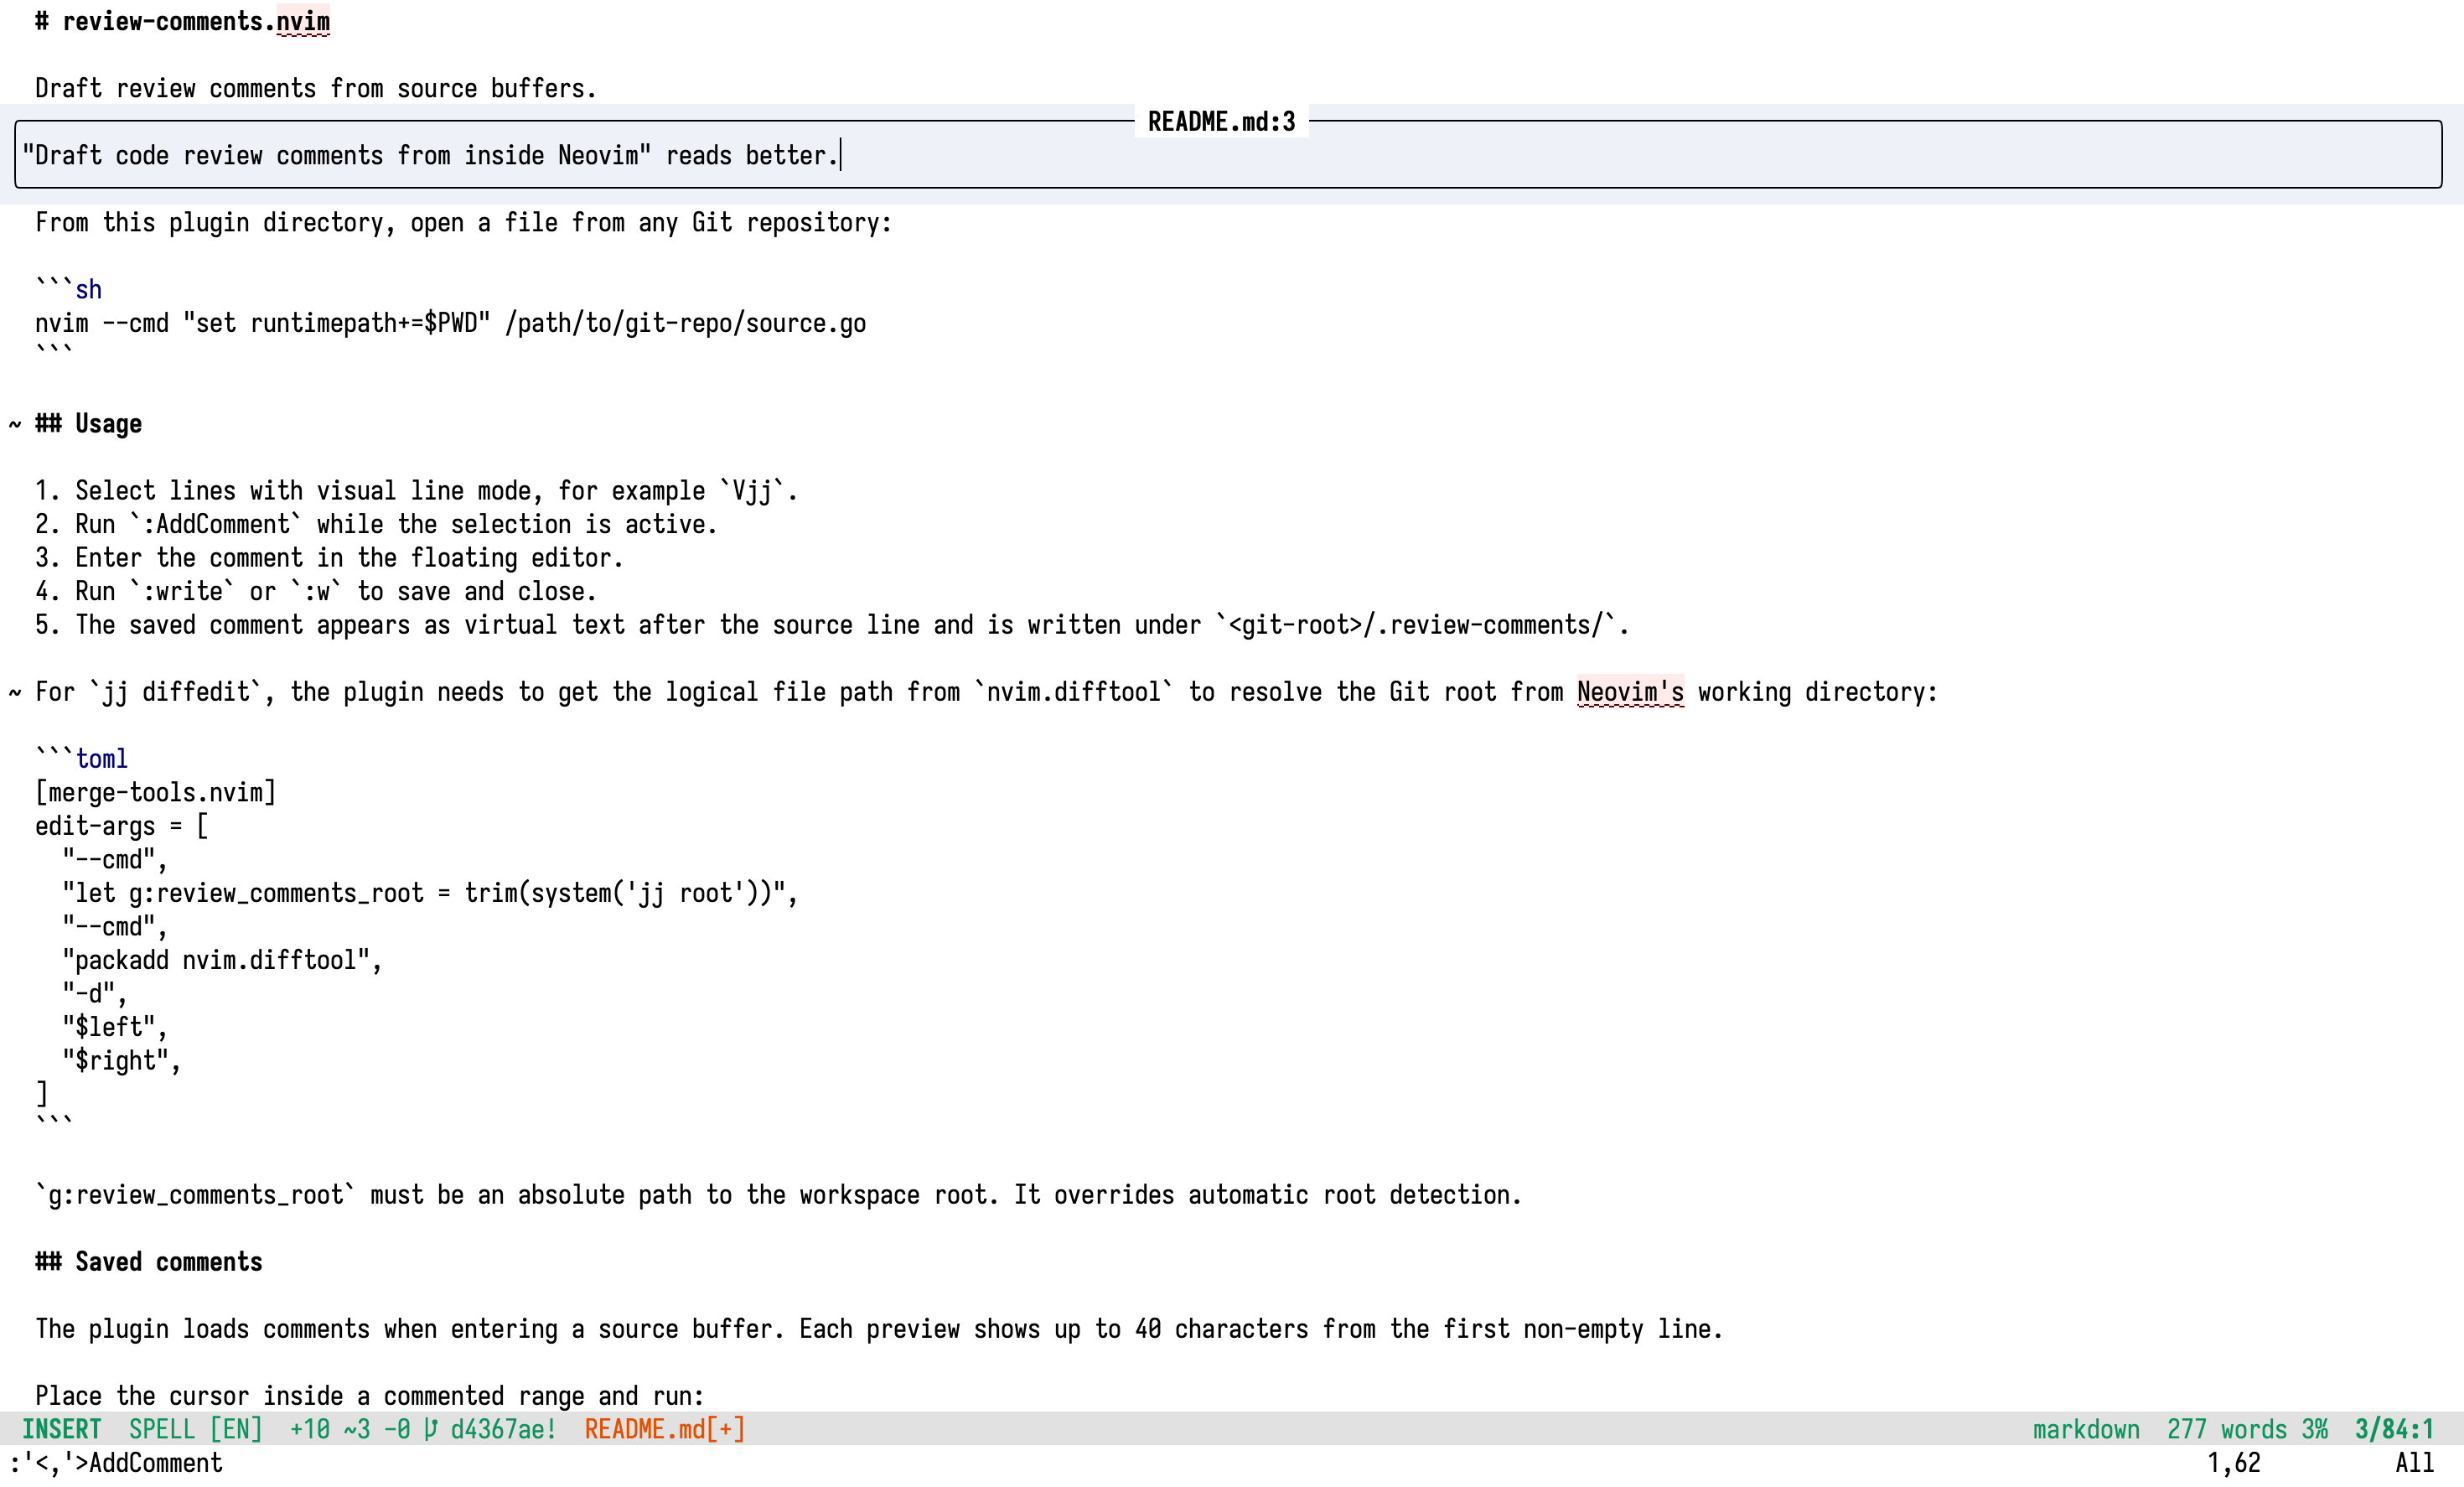2464x1487 pixels.
Task: Click the '1,62' ruler position at bottom right
Action: (2234, 1463)
